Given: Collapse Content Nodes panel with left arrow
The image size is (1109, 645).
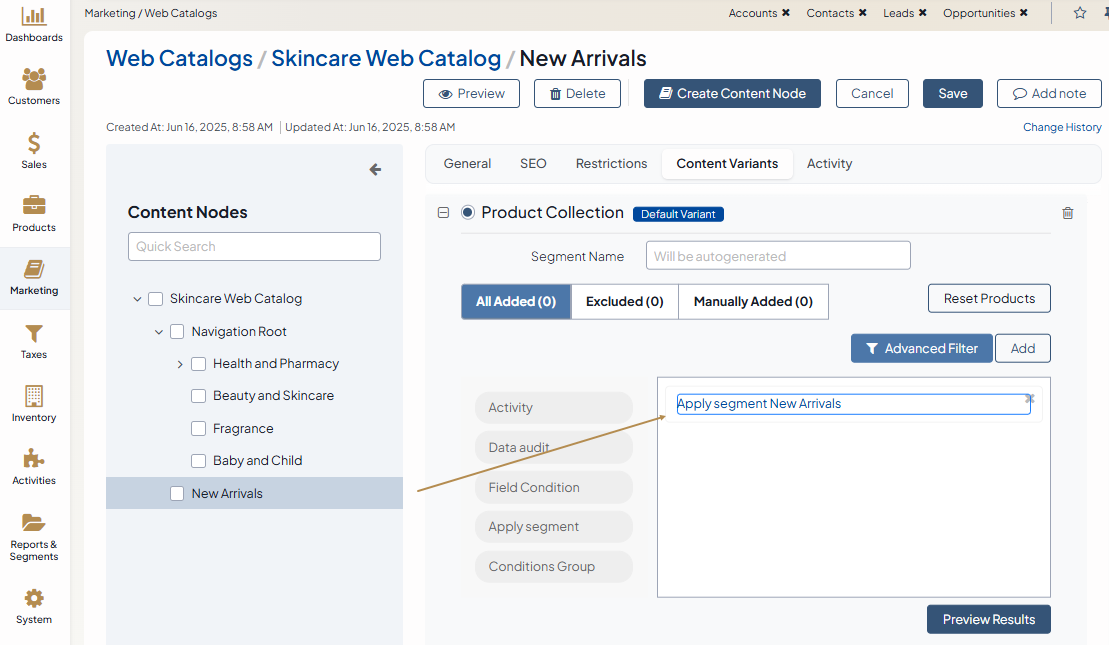Looking at the screenshot, I should (375, 170).
